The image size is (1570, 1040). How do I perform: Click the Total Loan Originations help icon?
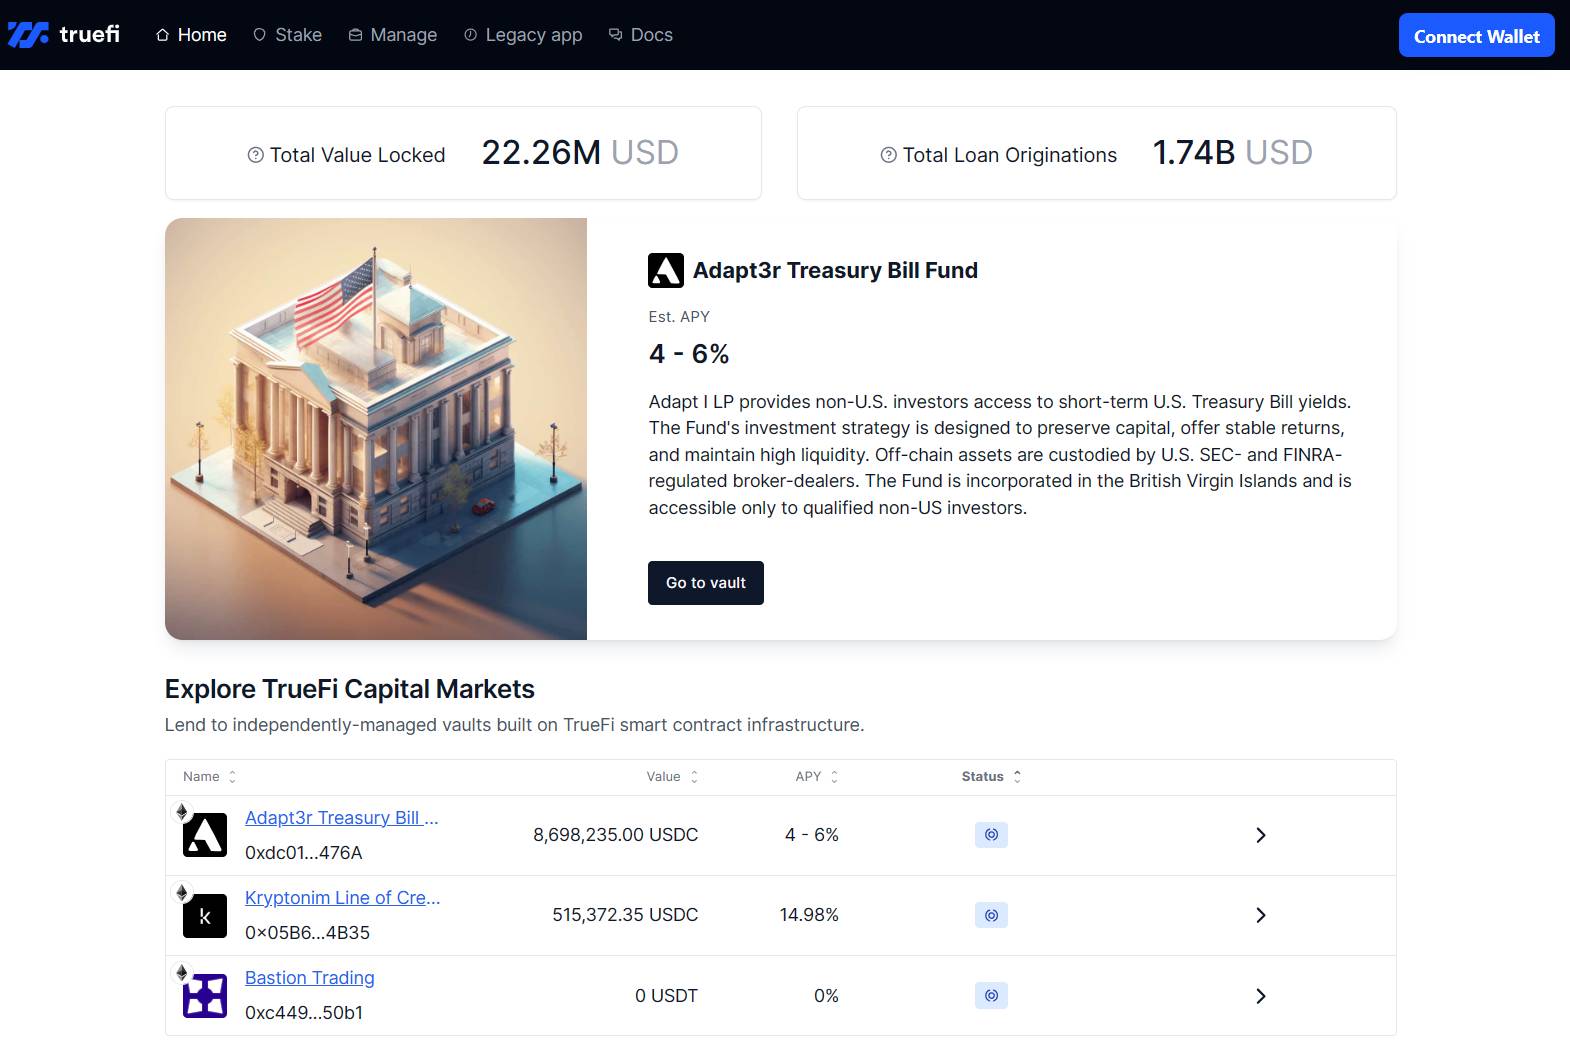coord(888,155)
